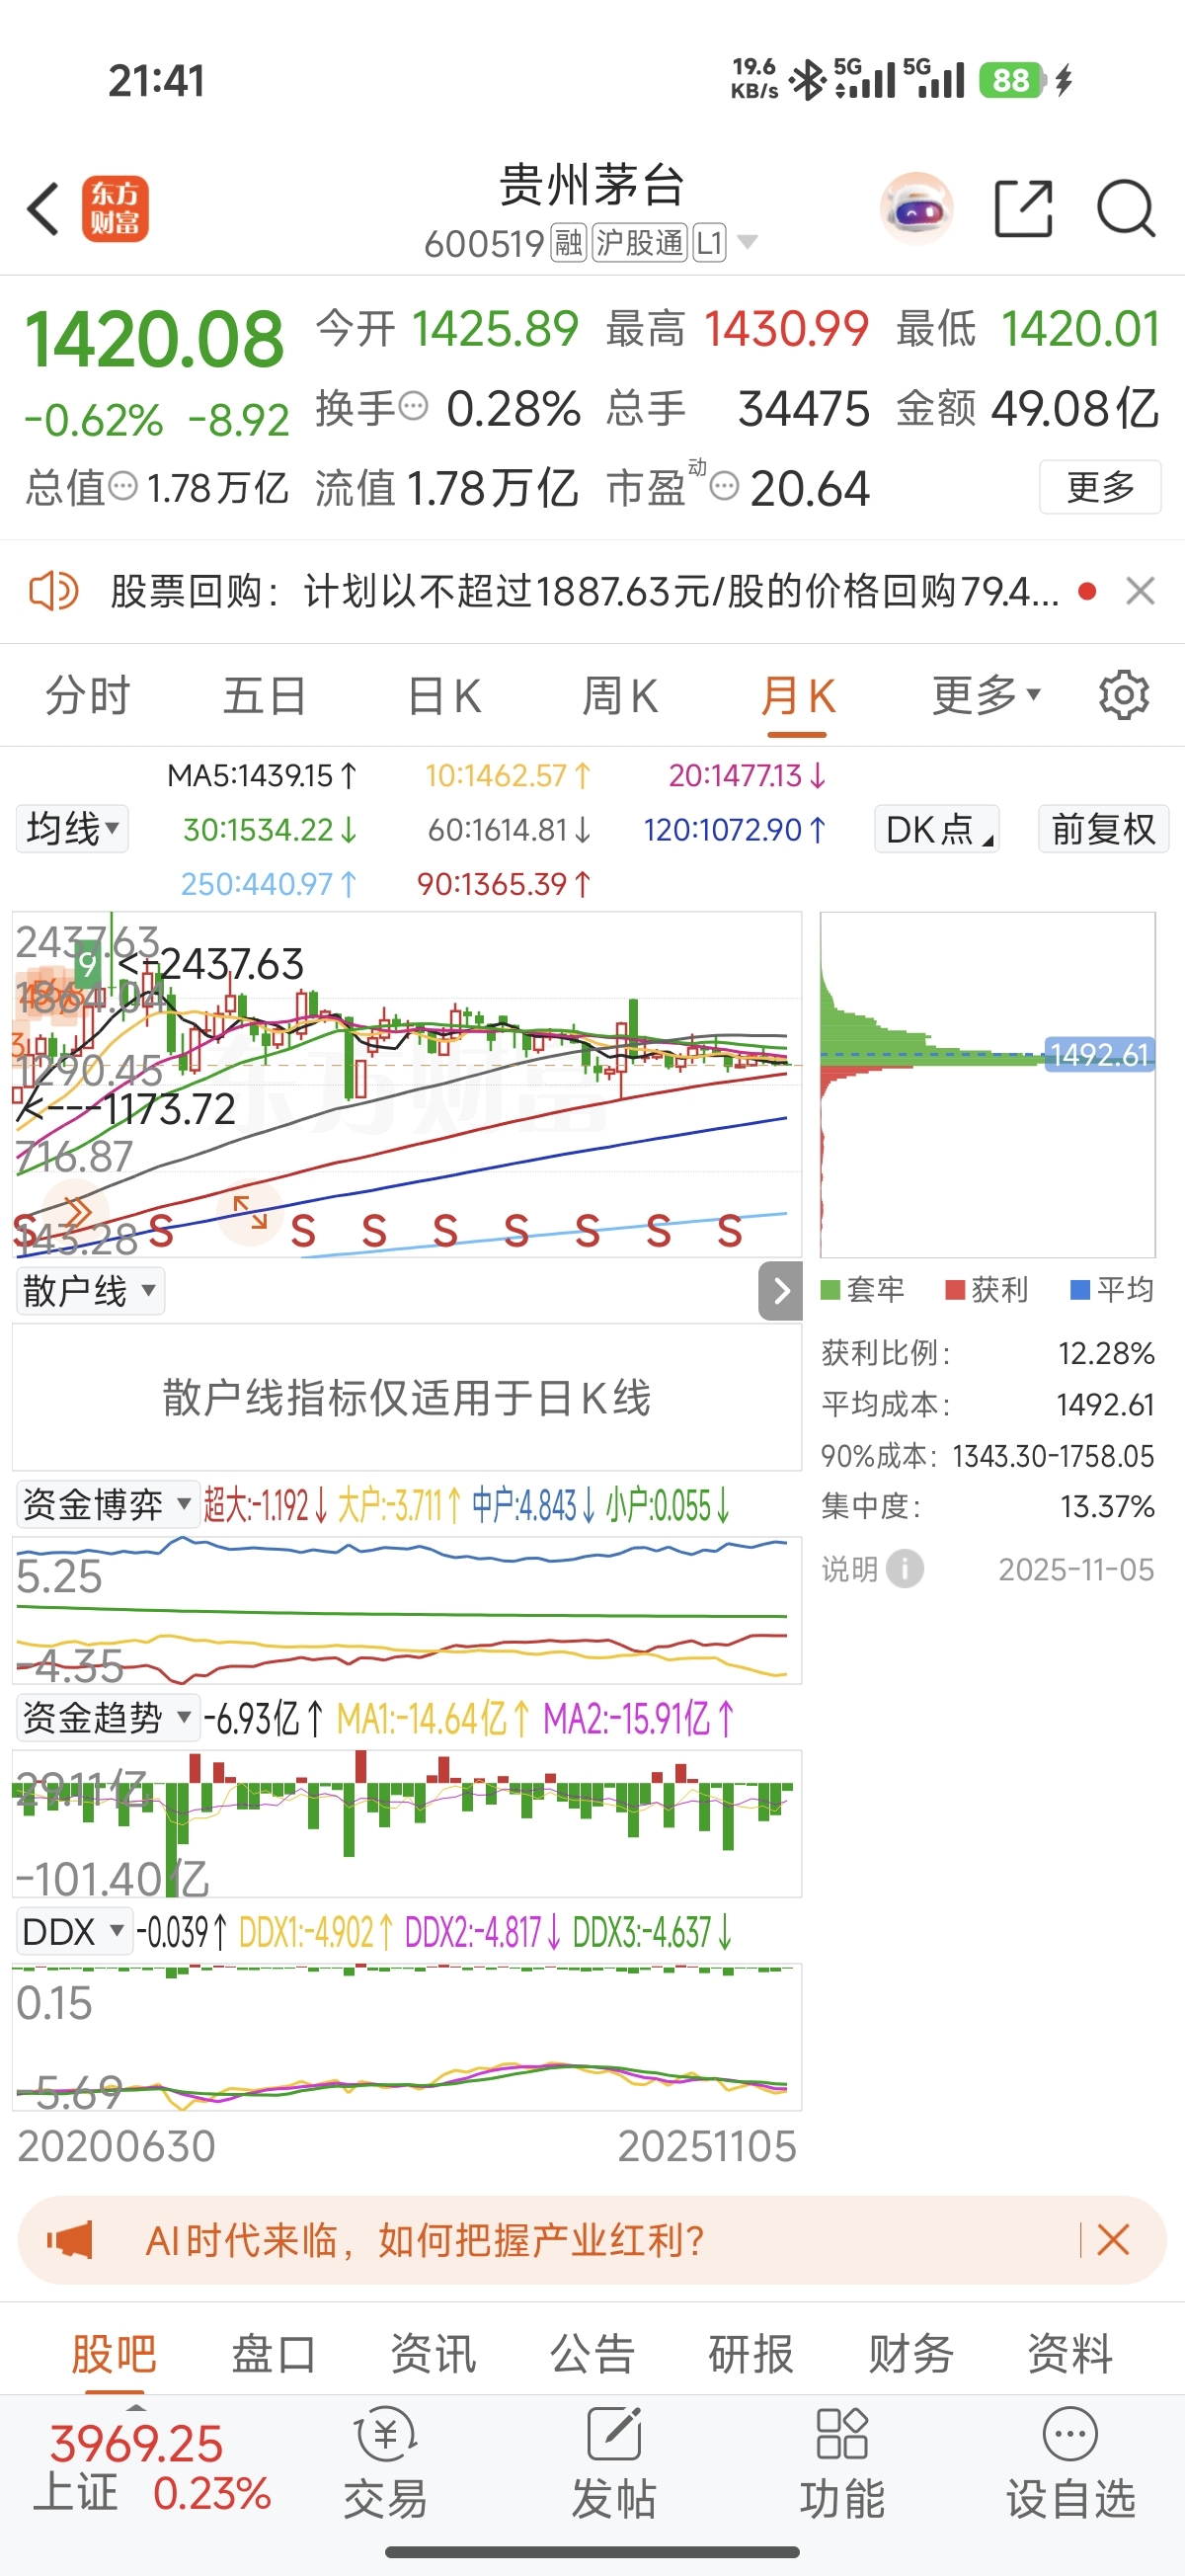This screenshot has width=1185, height=2576.
Task: Open the DDX indicator dropdown
Action: (x=74, y=1931)
